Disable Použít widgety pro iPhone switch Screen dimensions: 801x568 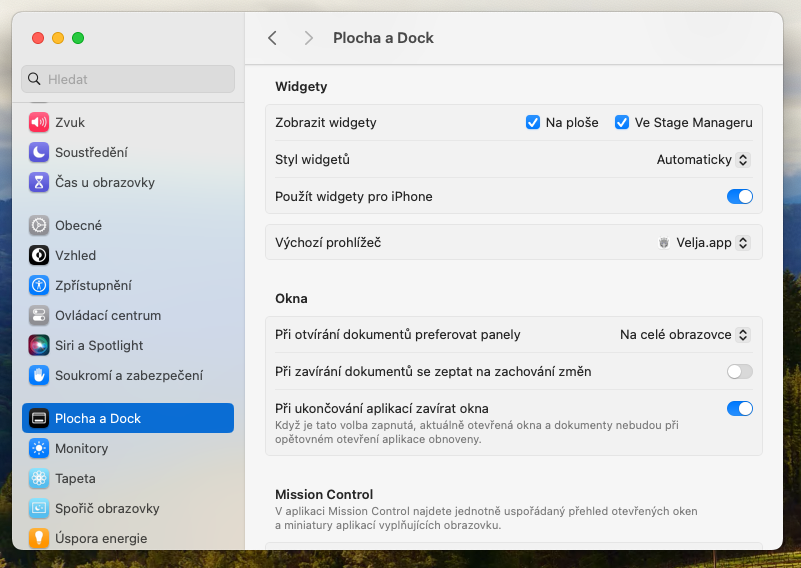coord(739,196)
